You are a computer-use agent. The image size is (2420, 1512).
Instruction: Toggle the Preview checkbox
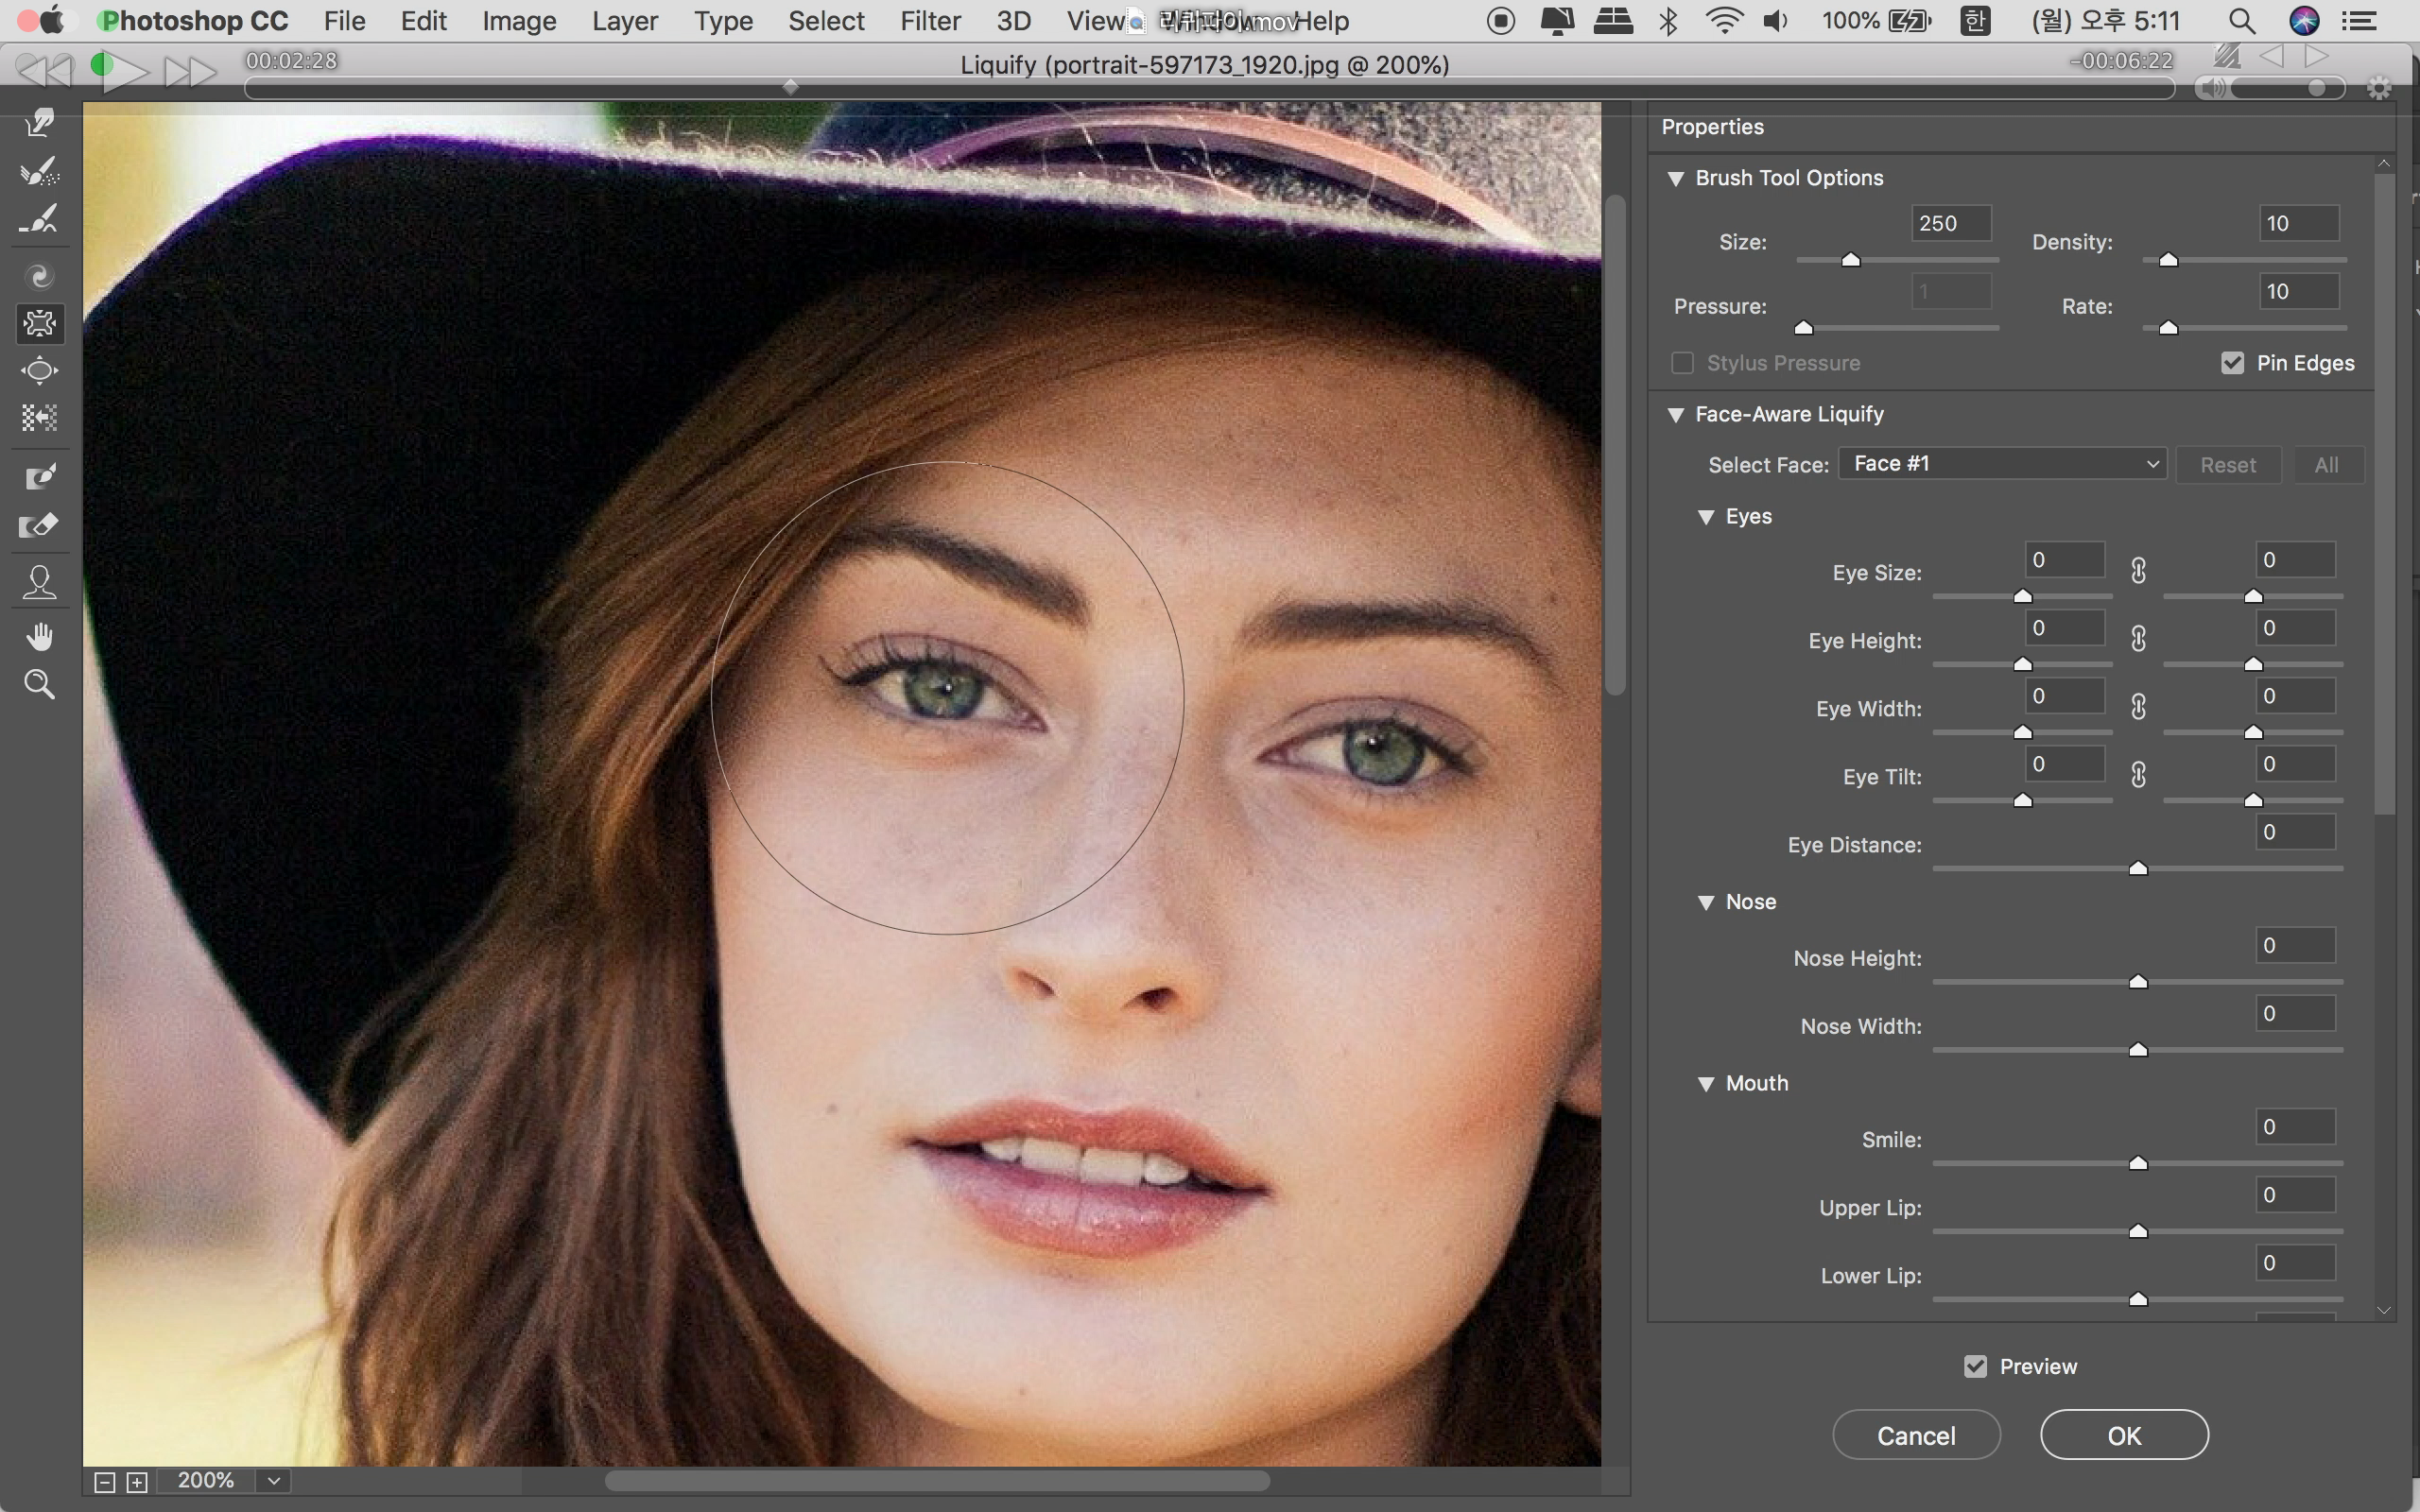1975,1366
